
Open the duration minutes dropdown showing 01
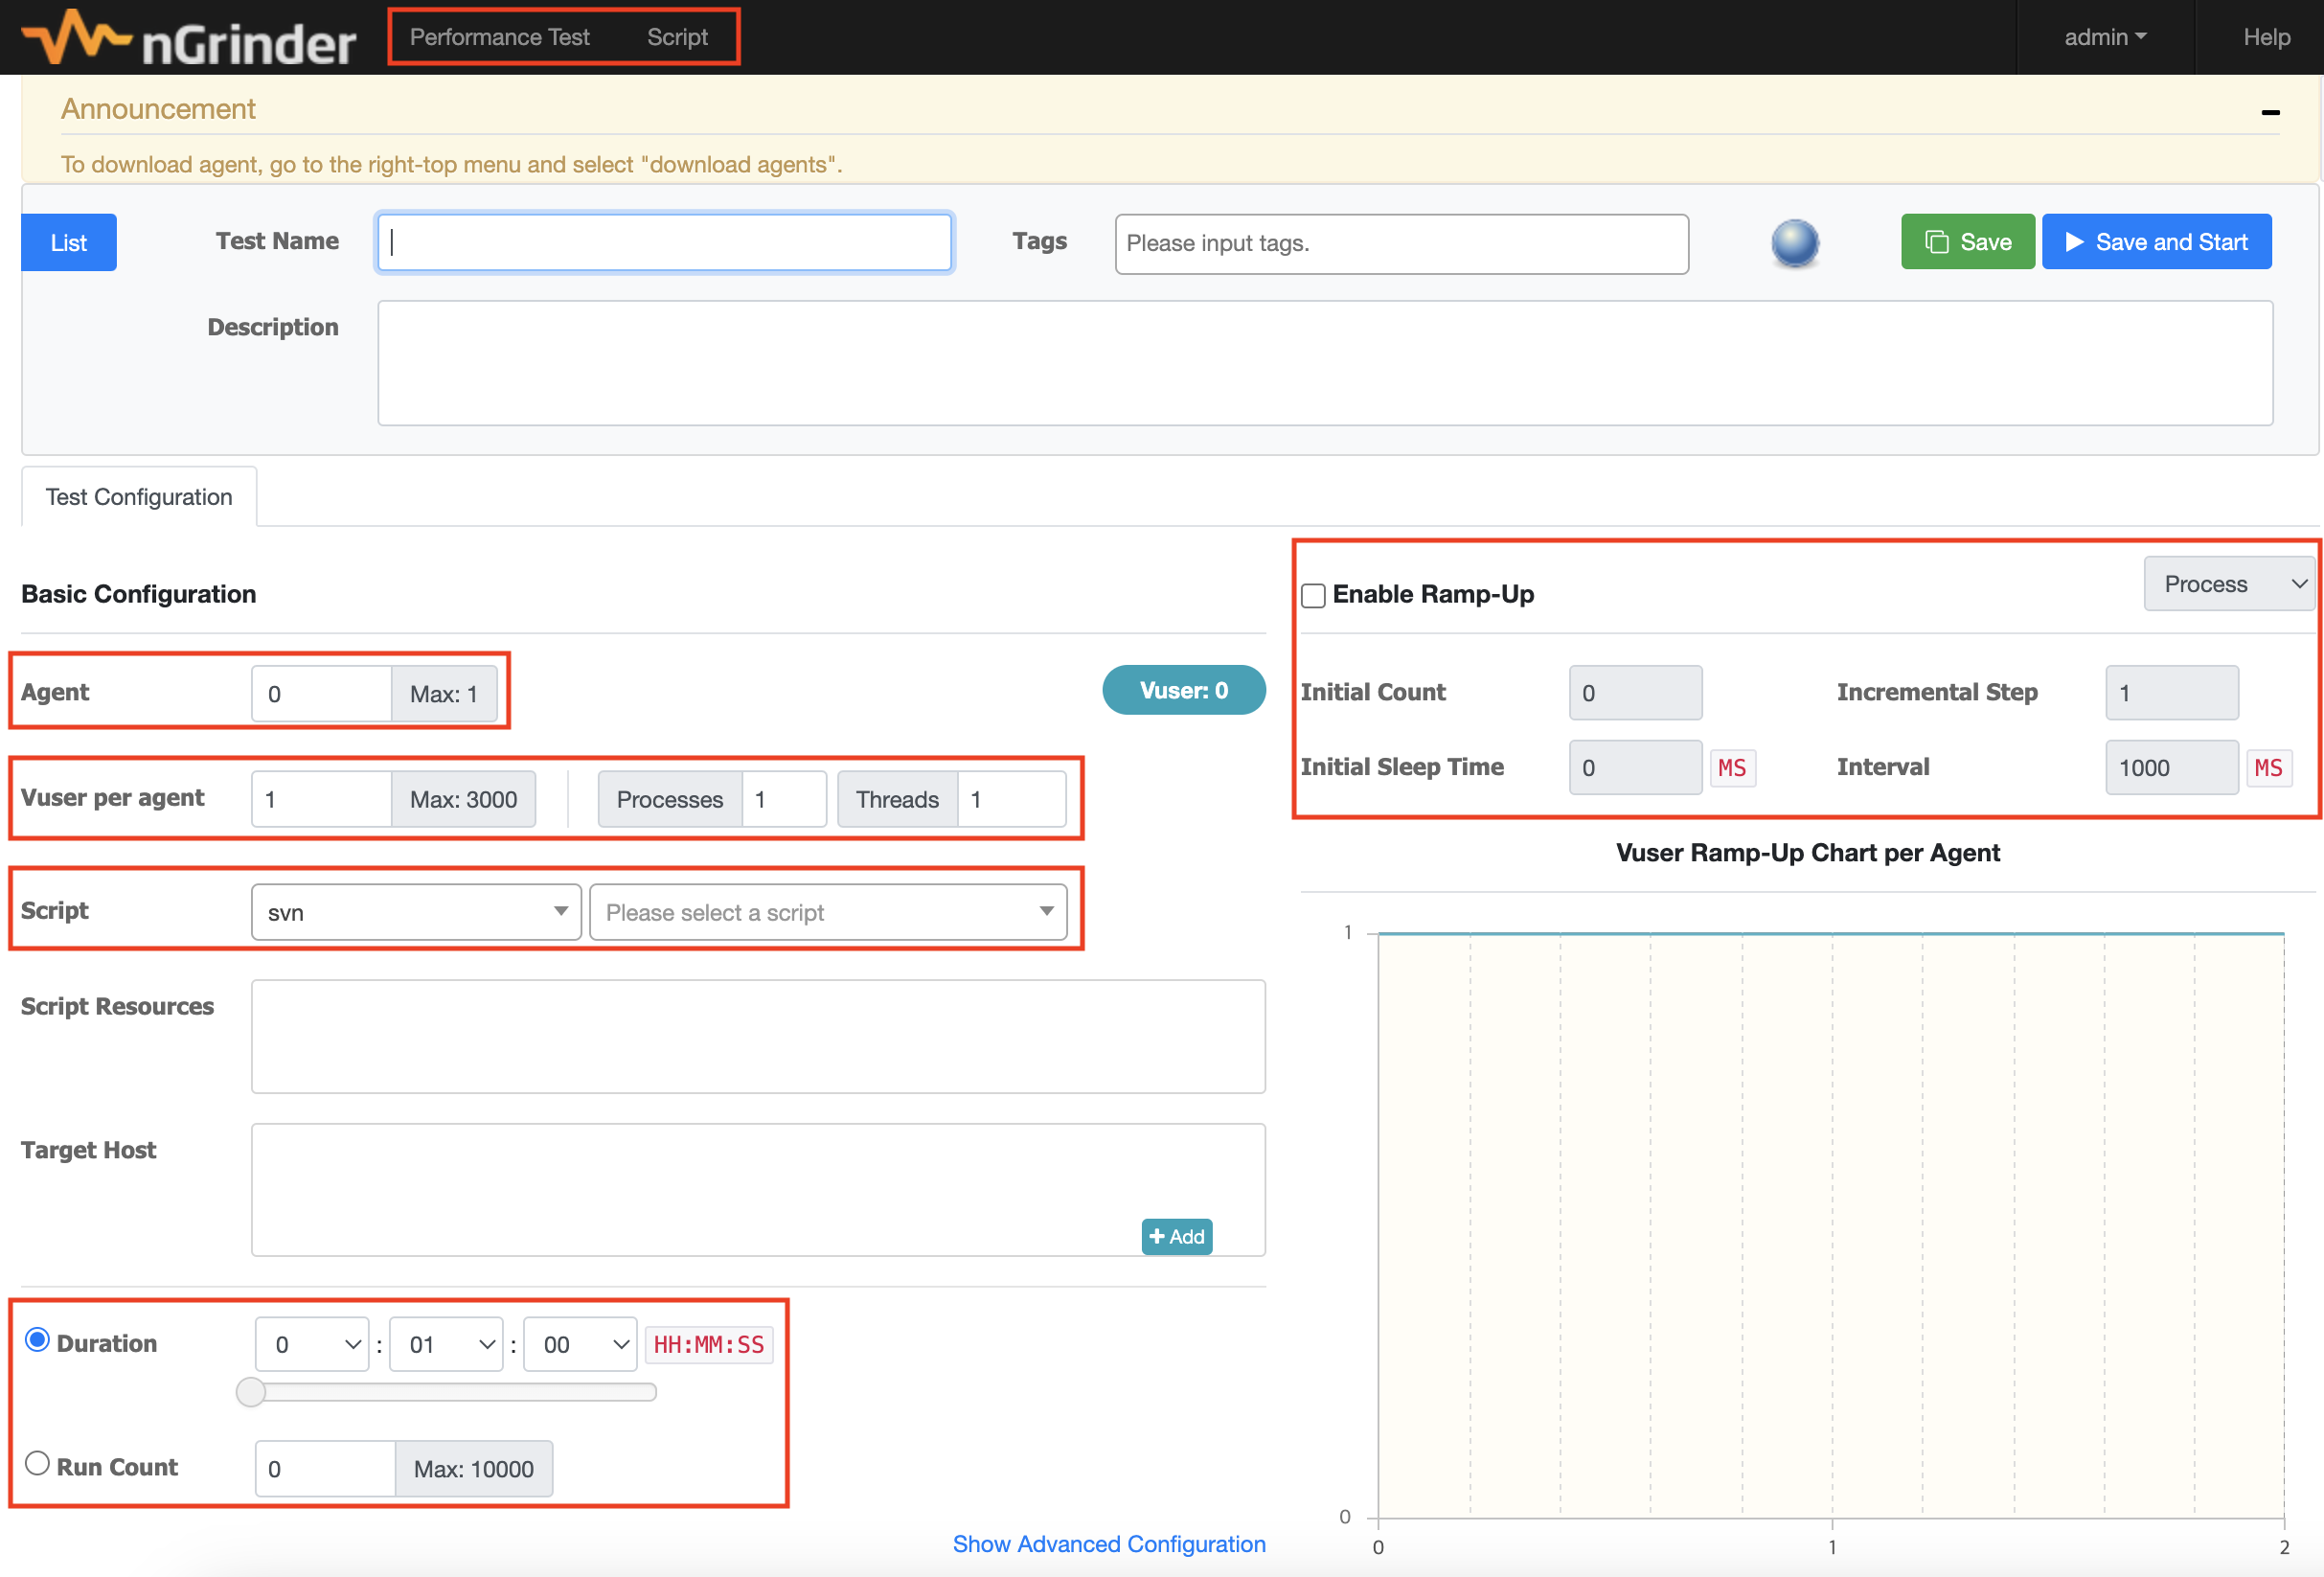pyautogui.click(x=446, y=1344)
